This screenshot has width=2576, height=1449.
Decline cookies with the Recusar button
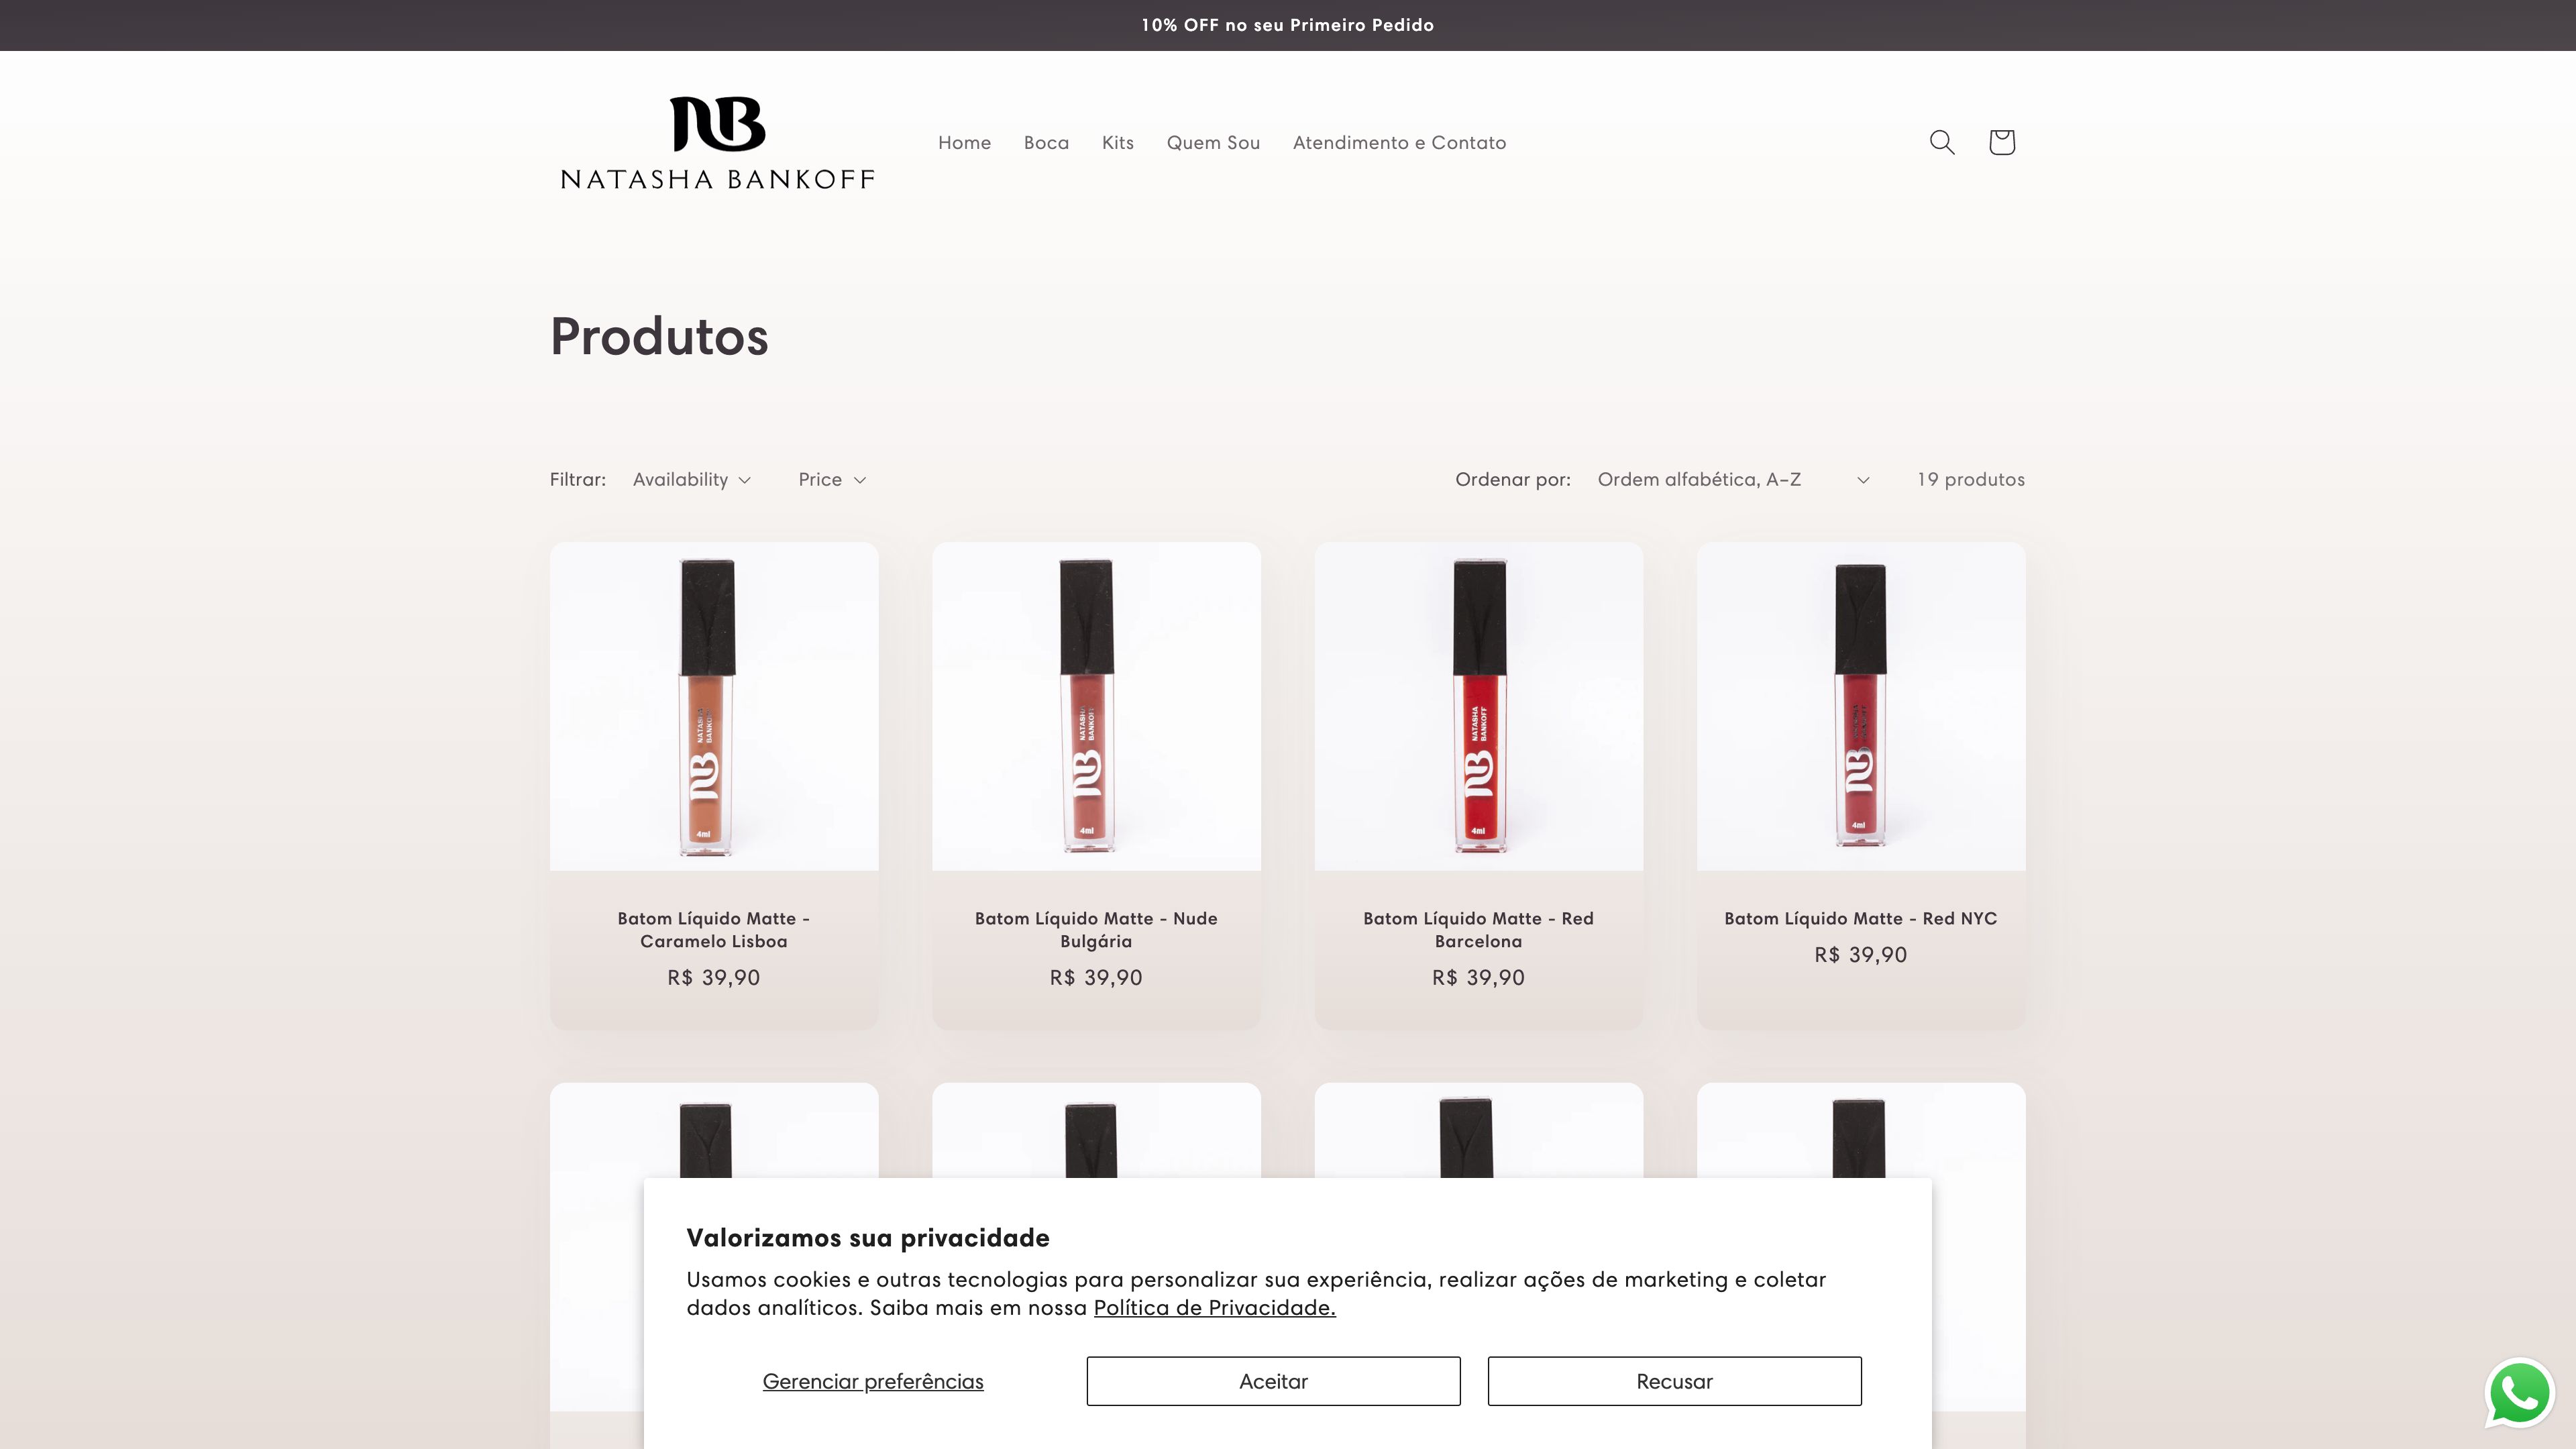coord(1674,1381)
